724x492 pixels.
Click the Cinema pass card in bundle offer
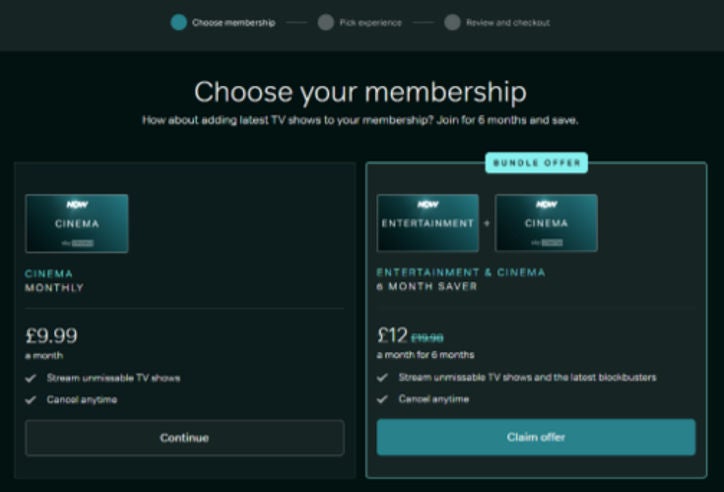point(546,223)
